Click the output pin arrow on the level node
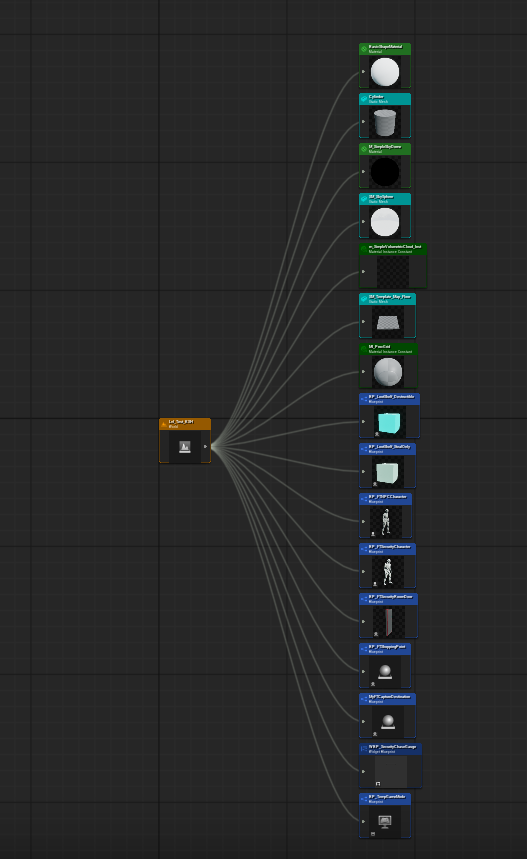The height and width of the screenshot is (859, 527). [x=205, y=446]
